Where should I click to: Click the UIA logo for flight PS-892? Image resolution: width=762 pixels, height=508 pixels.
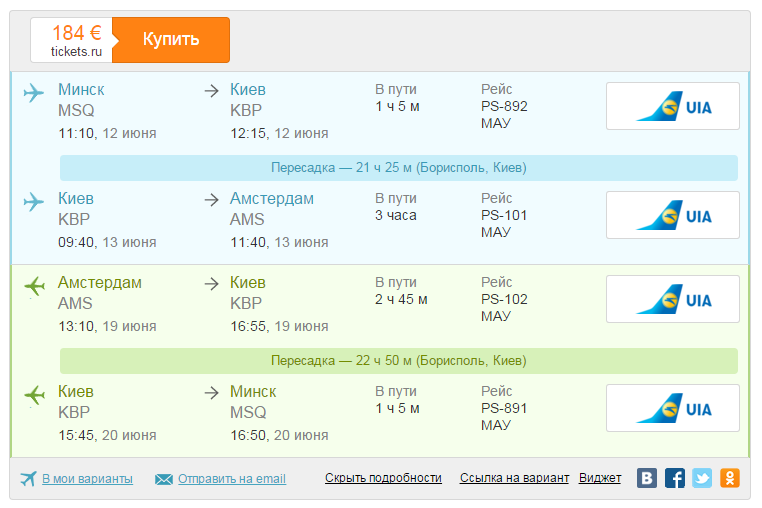coord(673,106)
